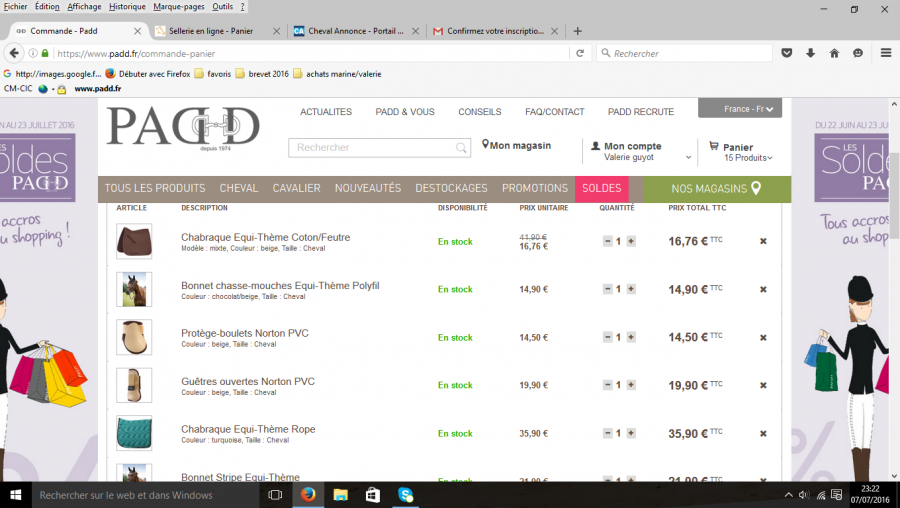Decrease quantity of Bonnet chasse-mouches Polyfil
This screenshot has height=508, width=900.
(x=607, y=289)
